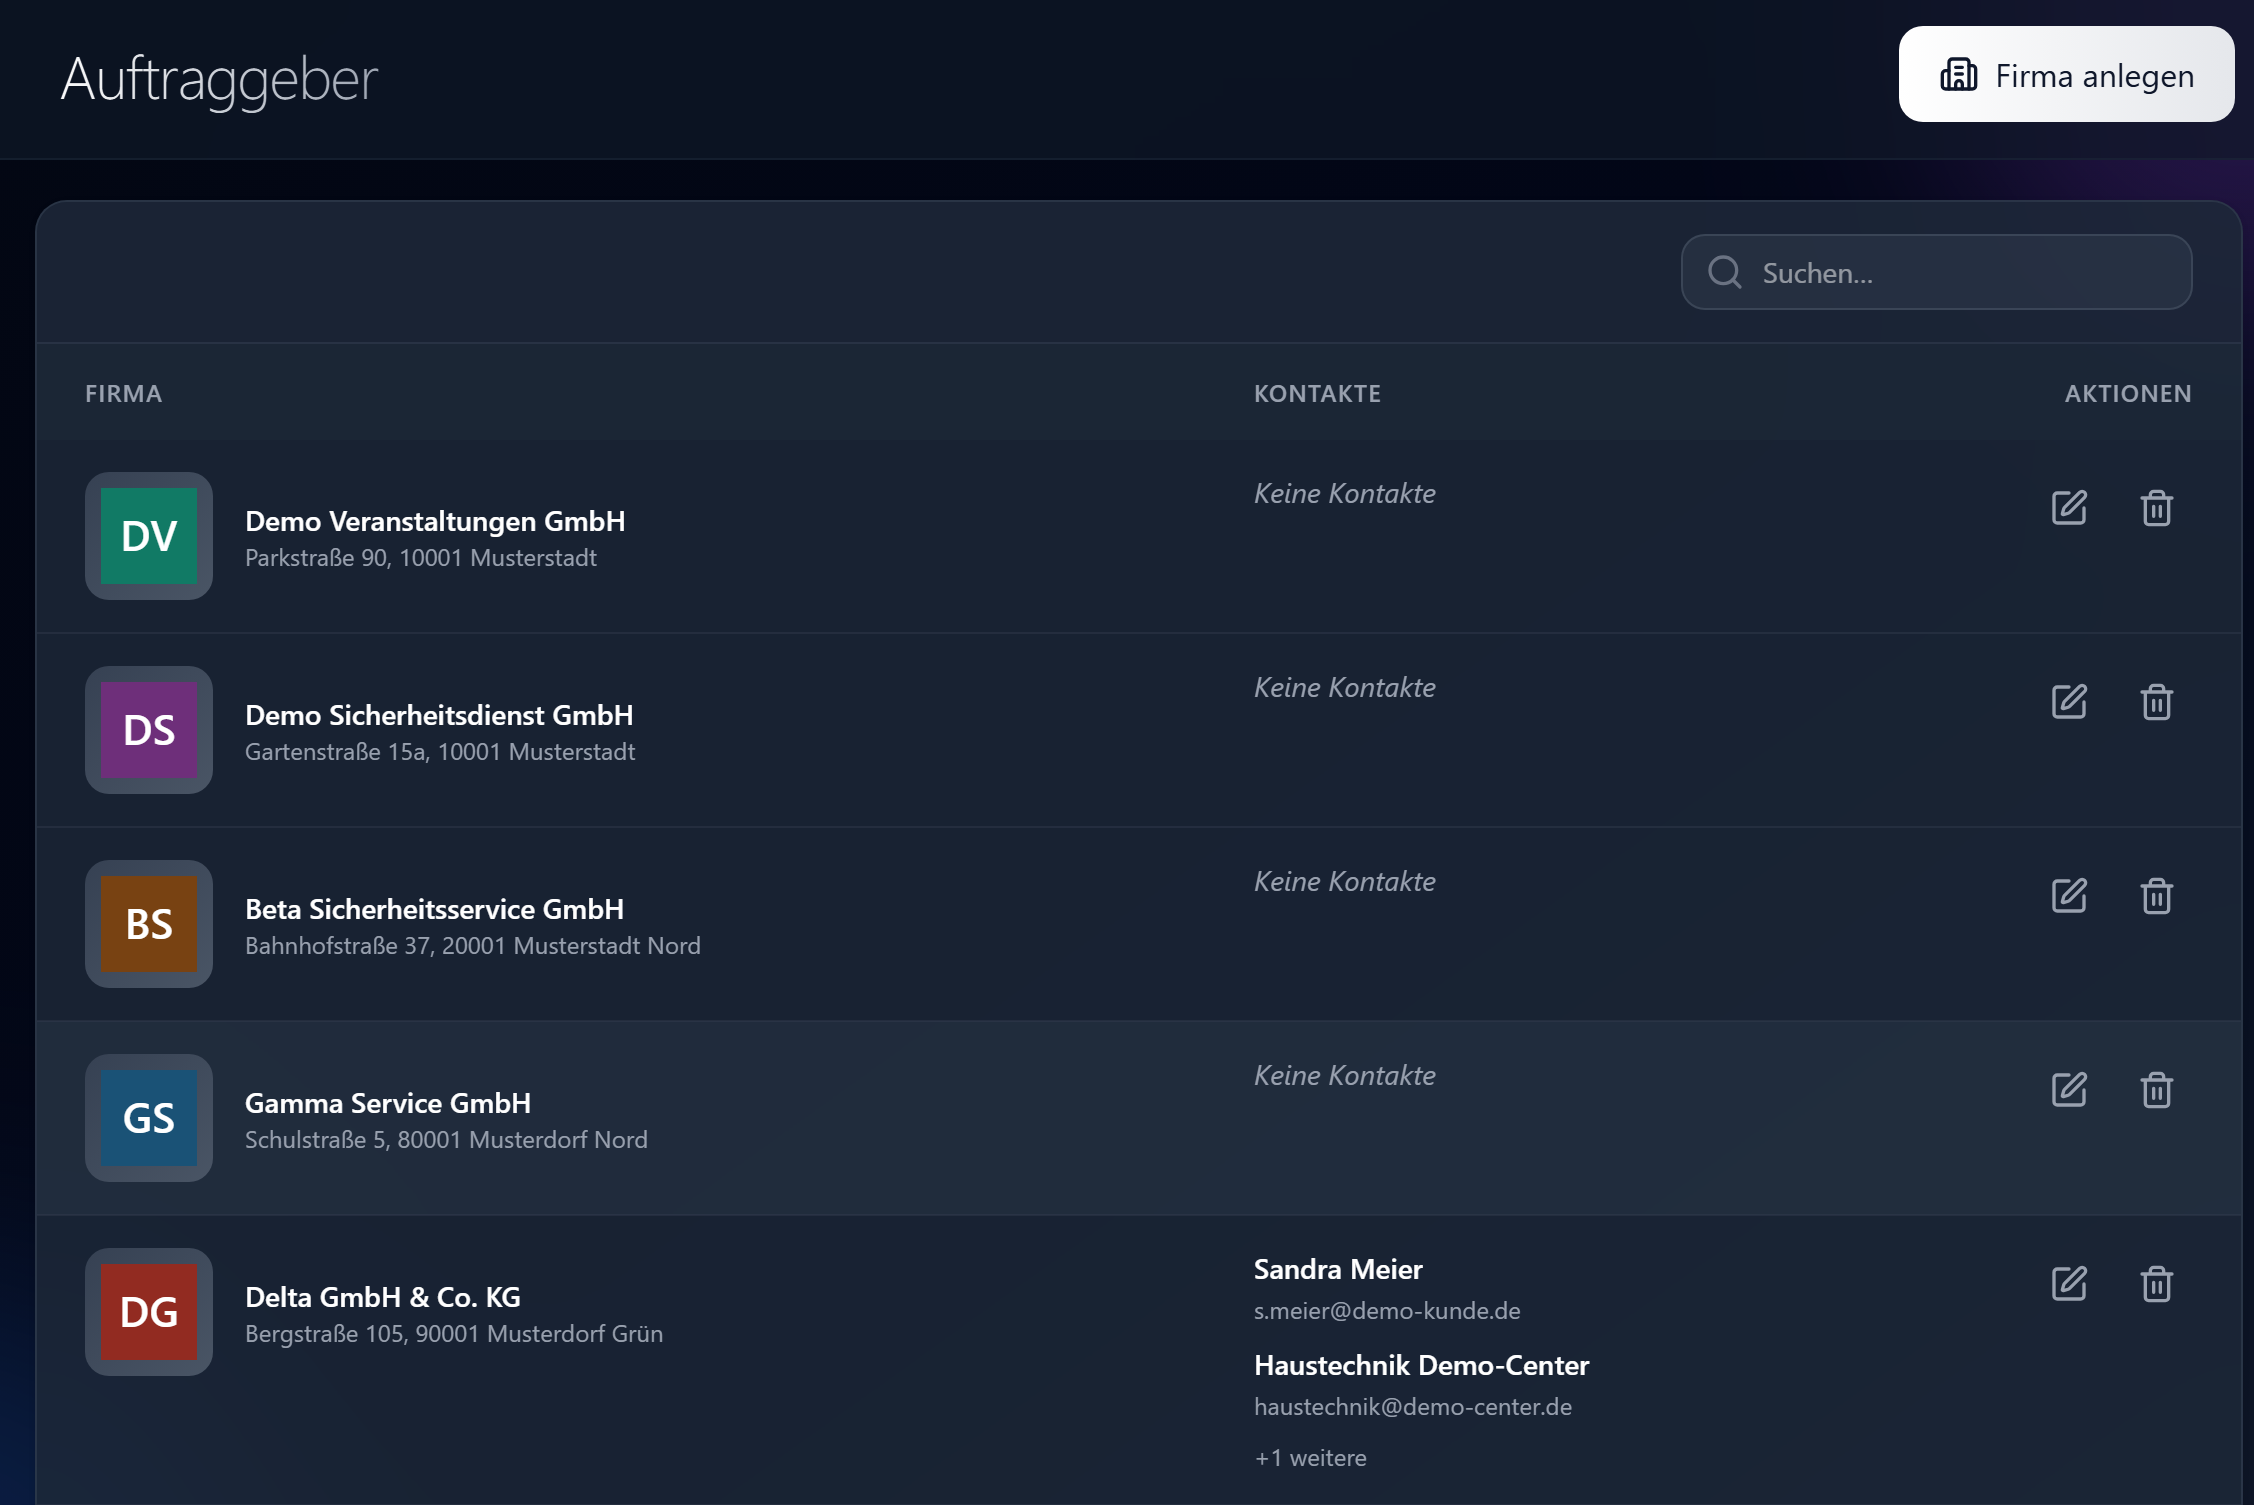Select Delta GmbH & Co. KG name
This screenshot has width=2254, height=1505.
(x=383, y=1297)
